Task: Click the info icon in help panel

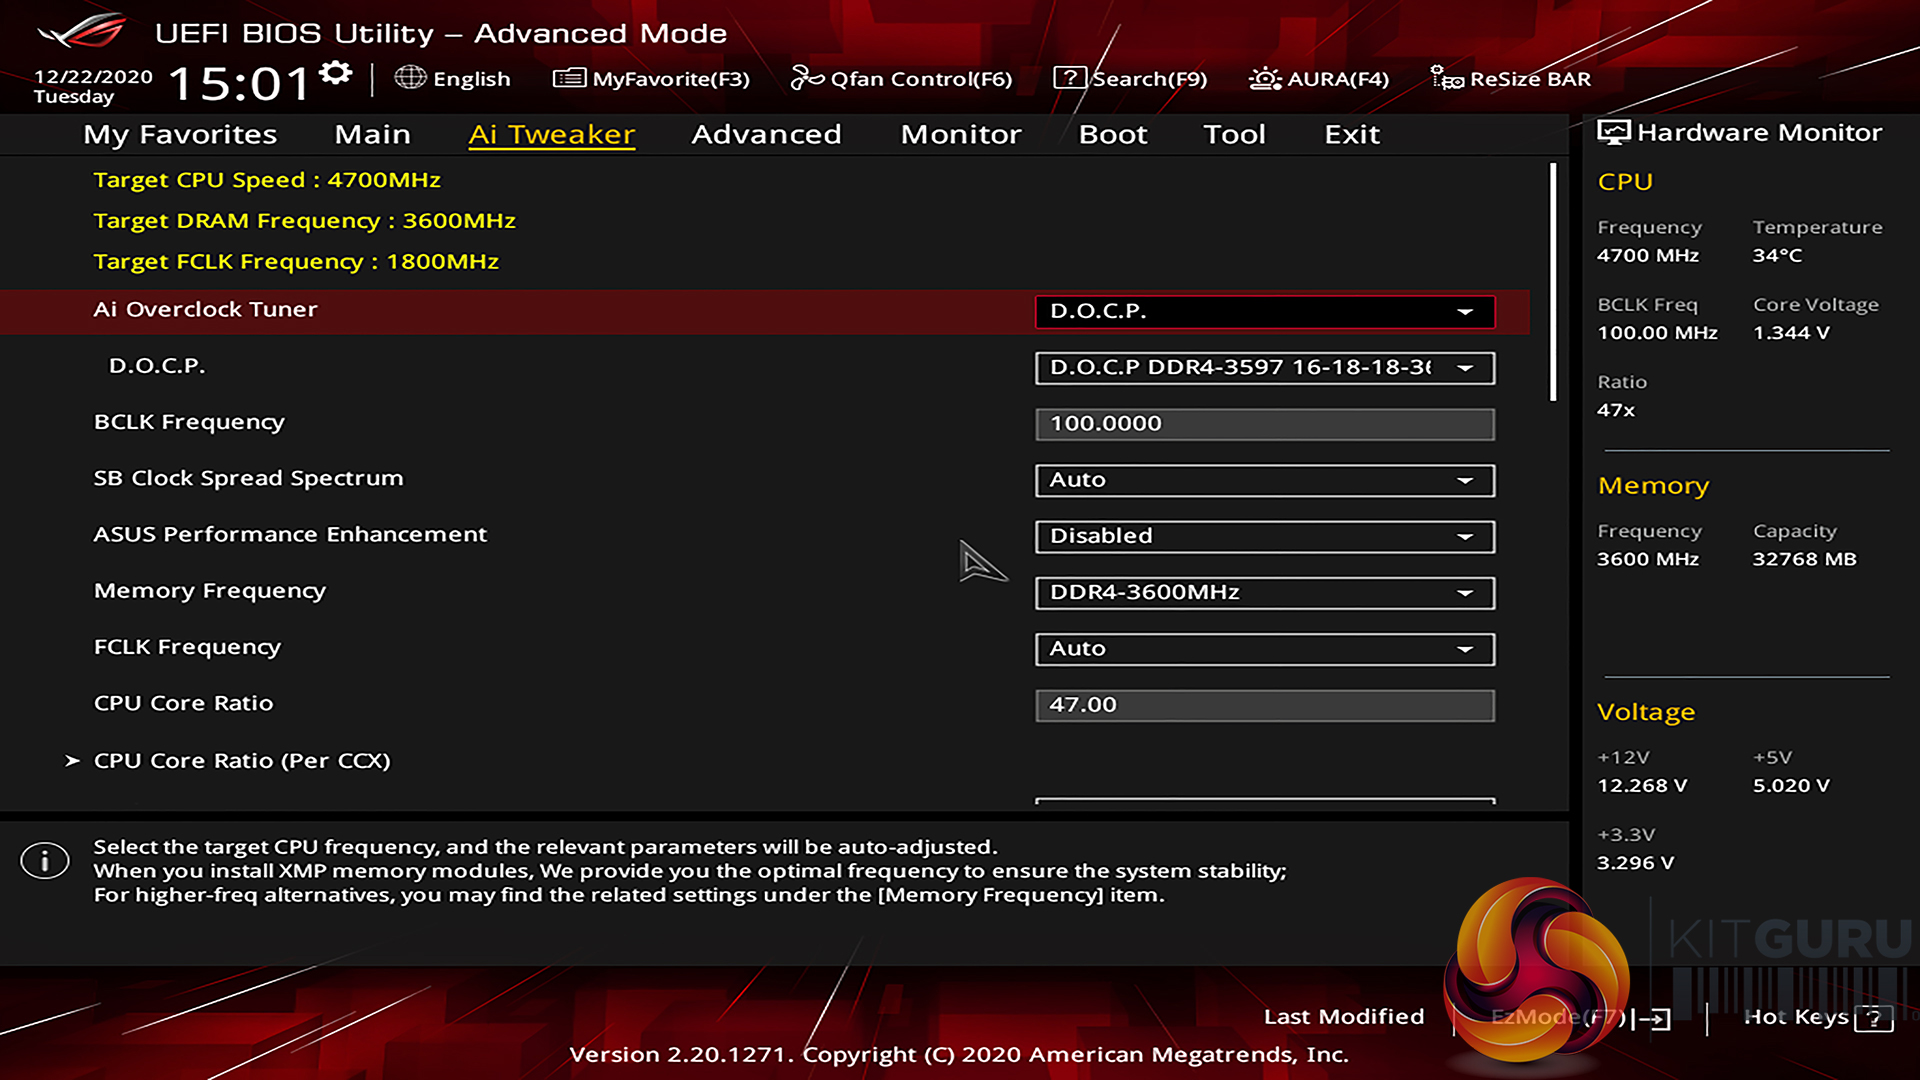Action: tap(45, 861)
